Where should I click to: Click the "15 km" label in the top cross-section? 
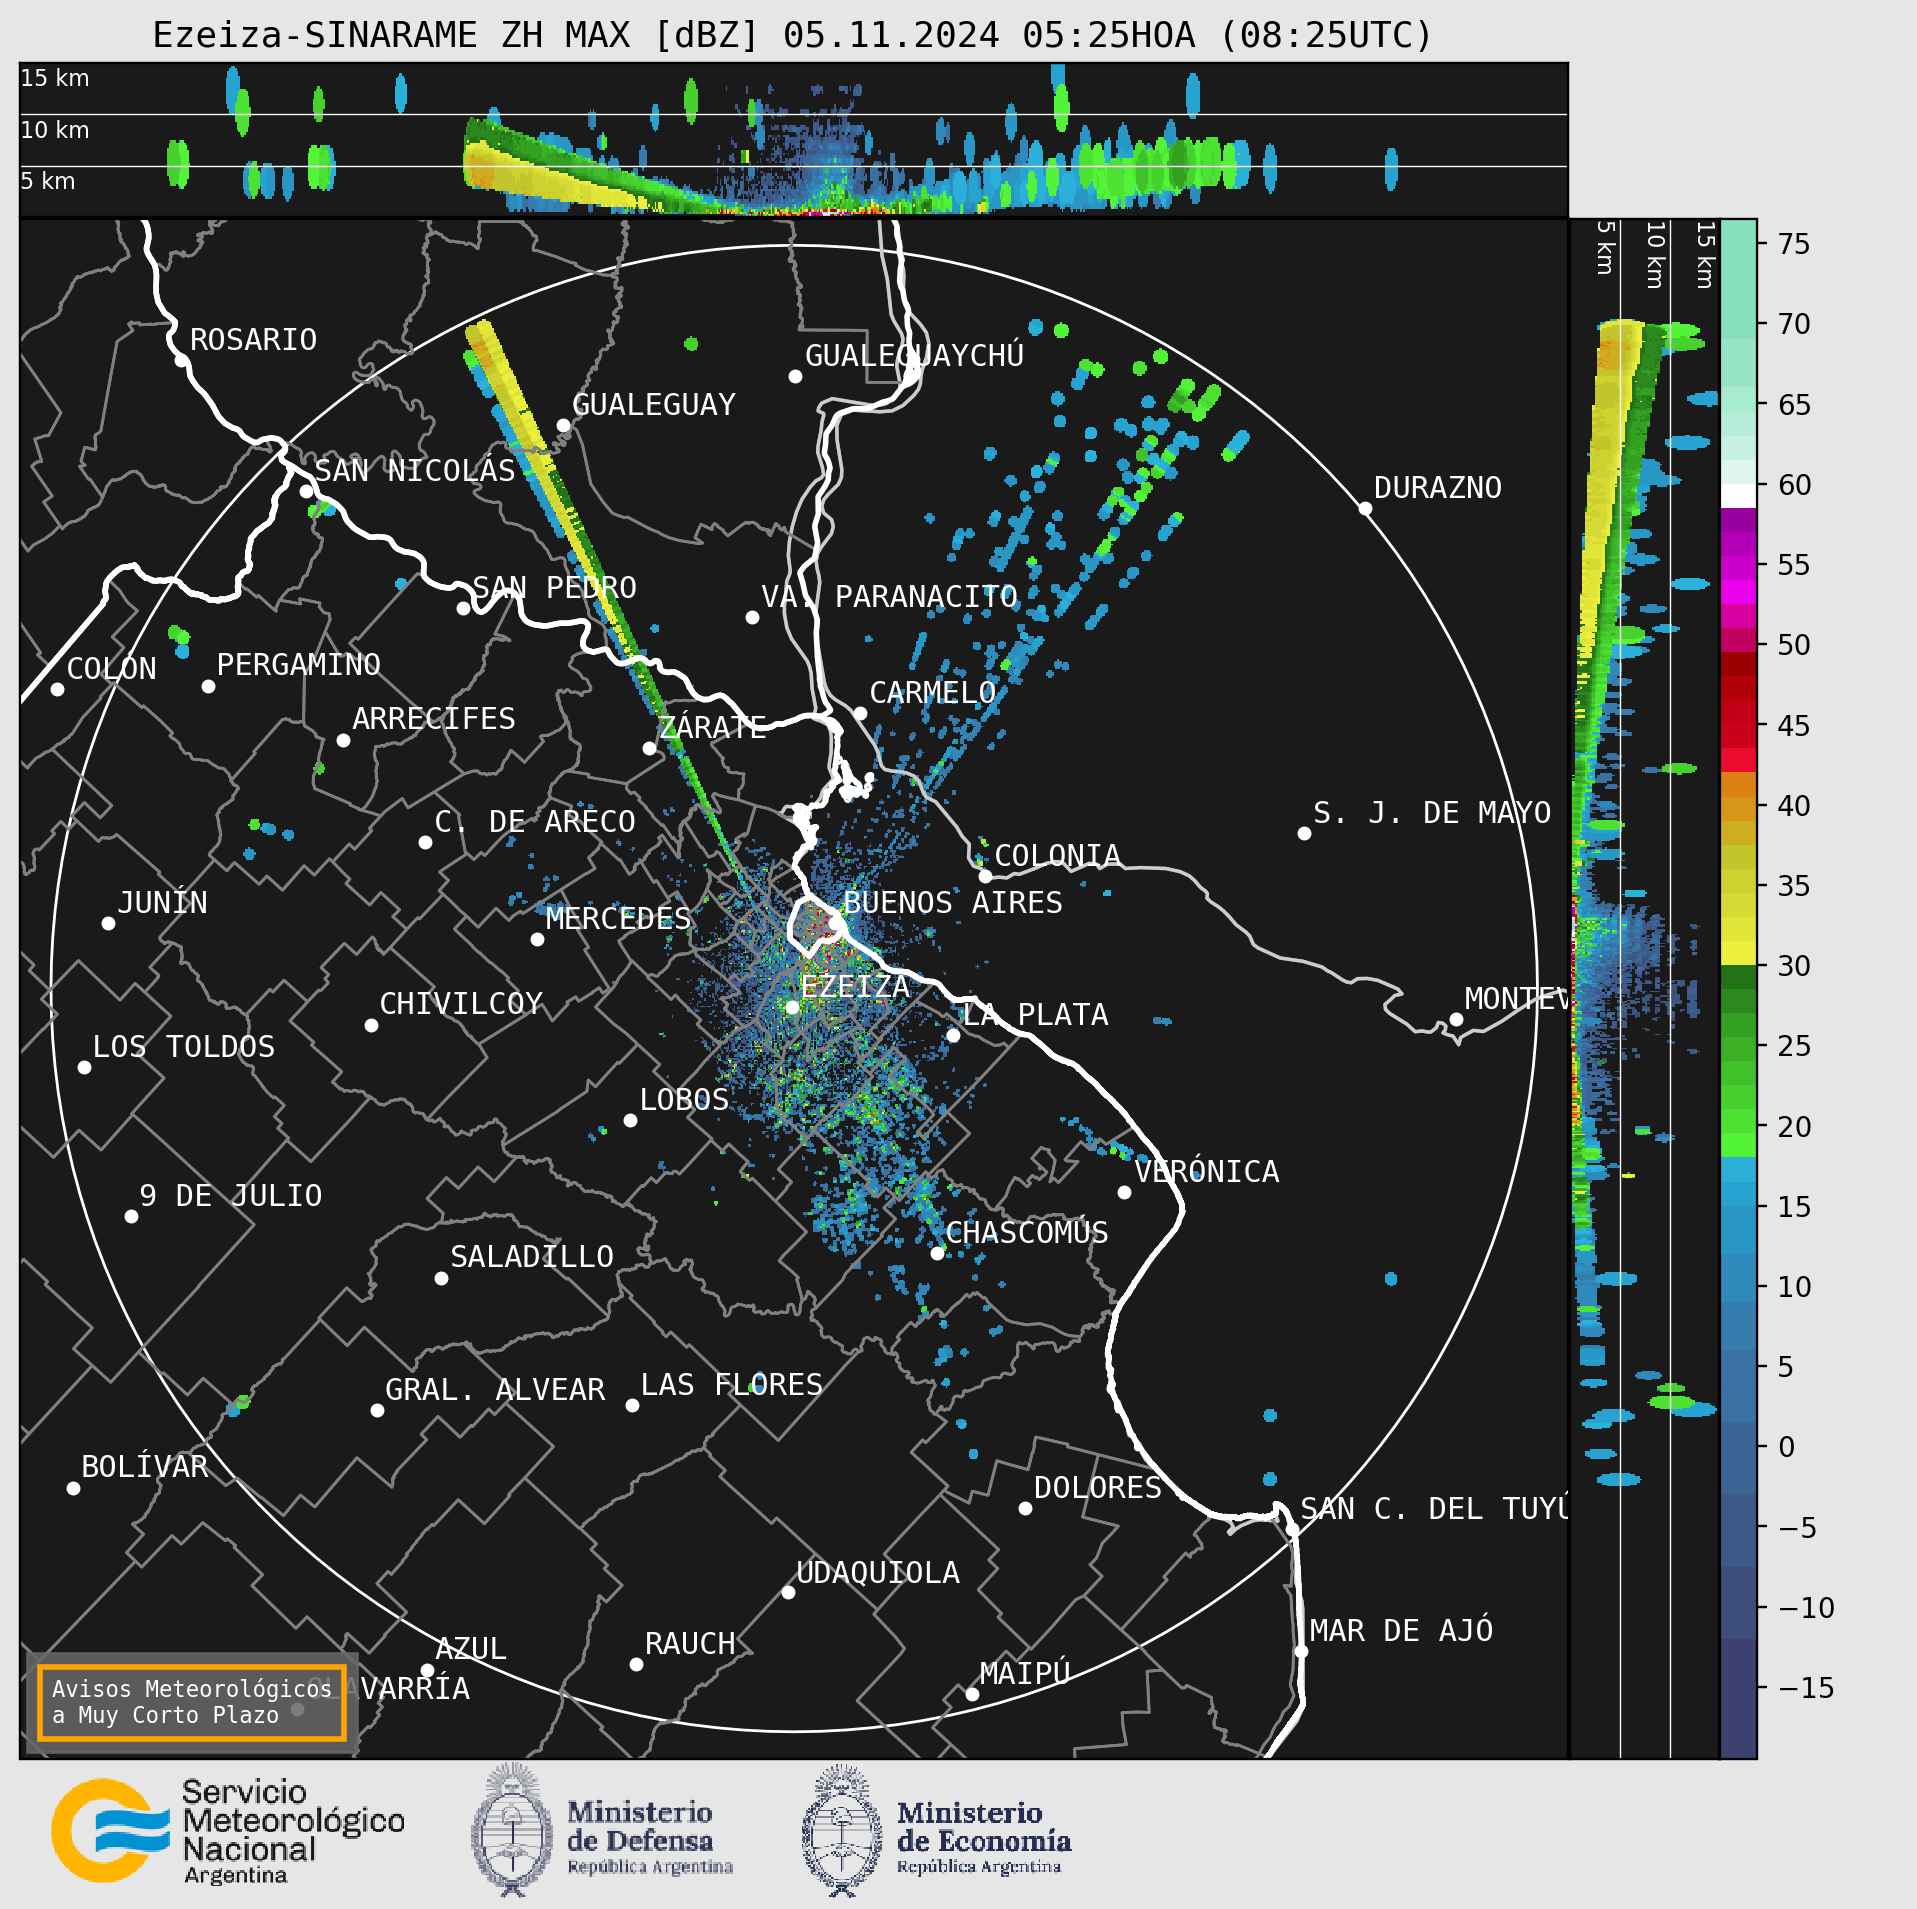coord(55,78)
